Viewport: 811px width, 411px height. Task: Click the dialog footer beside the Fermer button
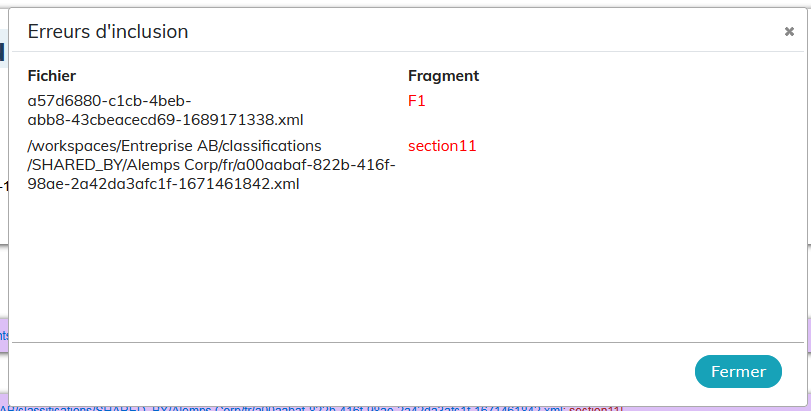352,372
